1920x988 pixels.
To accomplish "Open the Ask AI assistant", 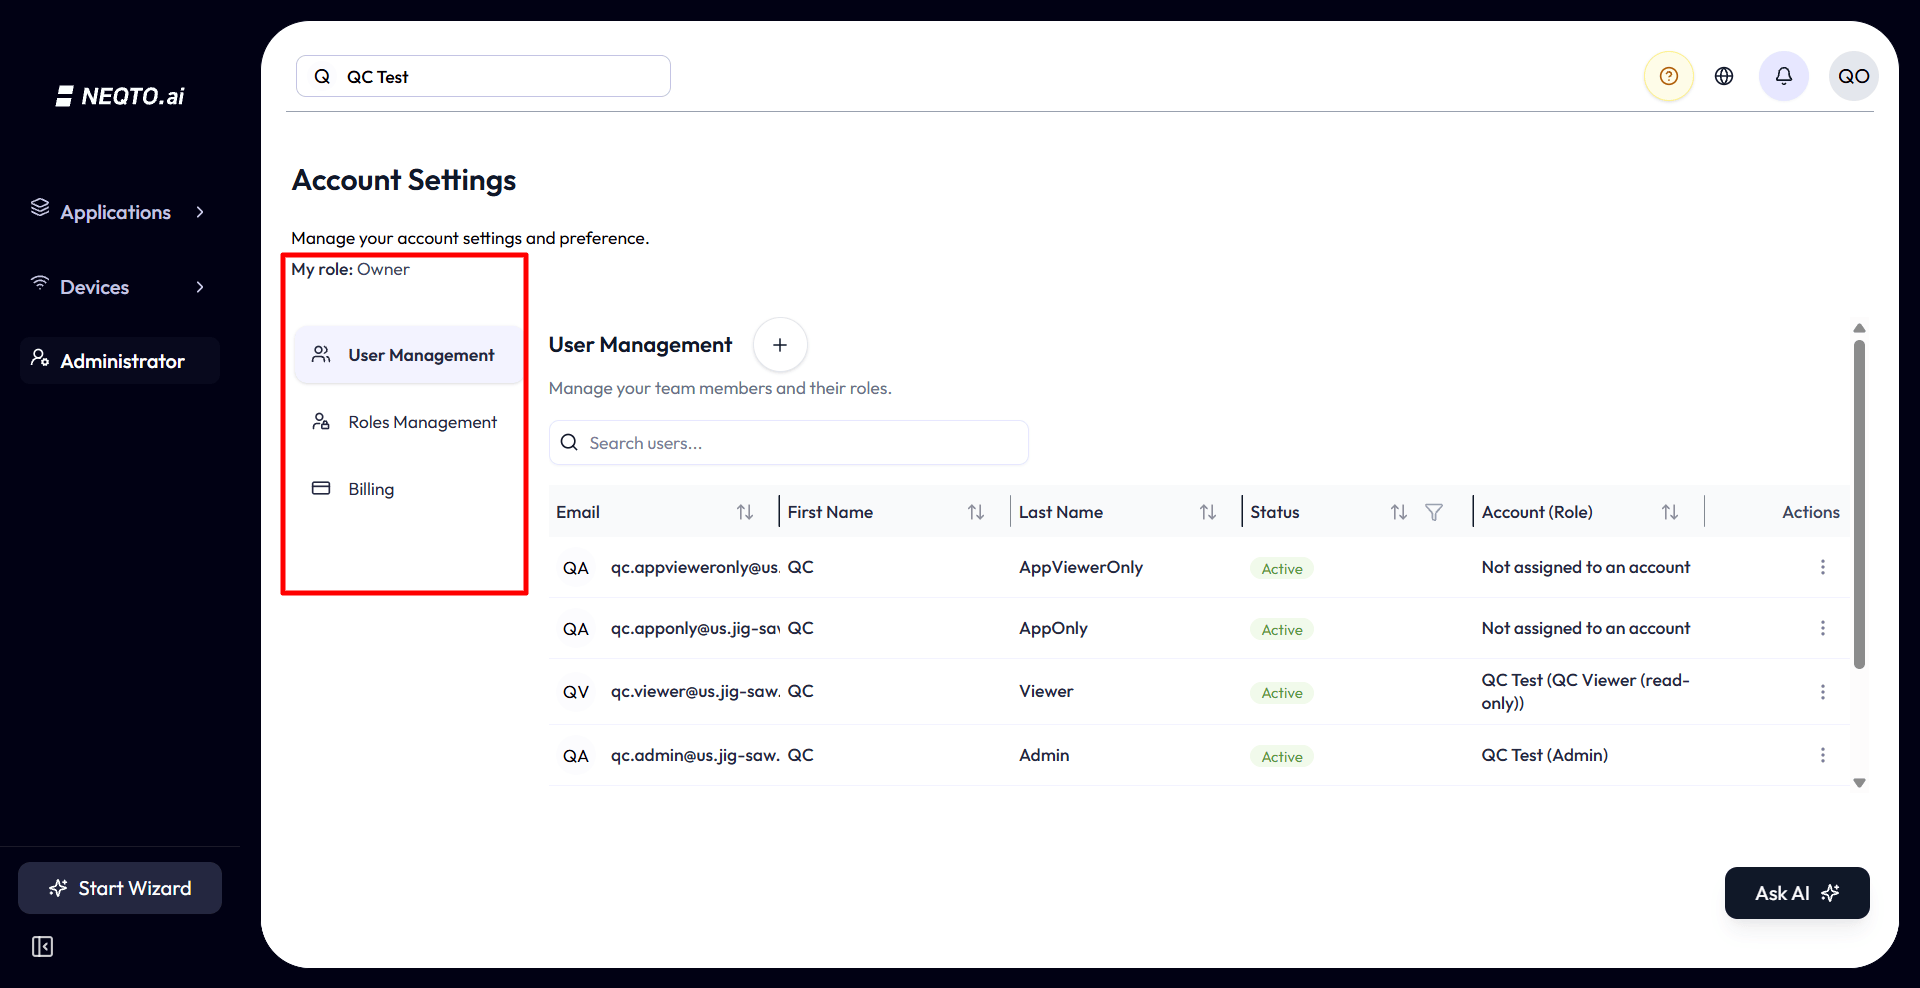I will [x=1797, y=893].
